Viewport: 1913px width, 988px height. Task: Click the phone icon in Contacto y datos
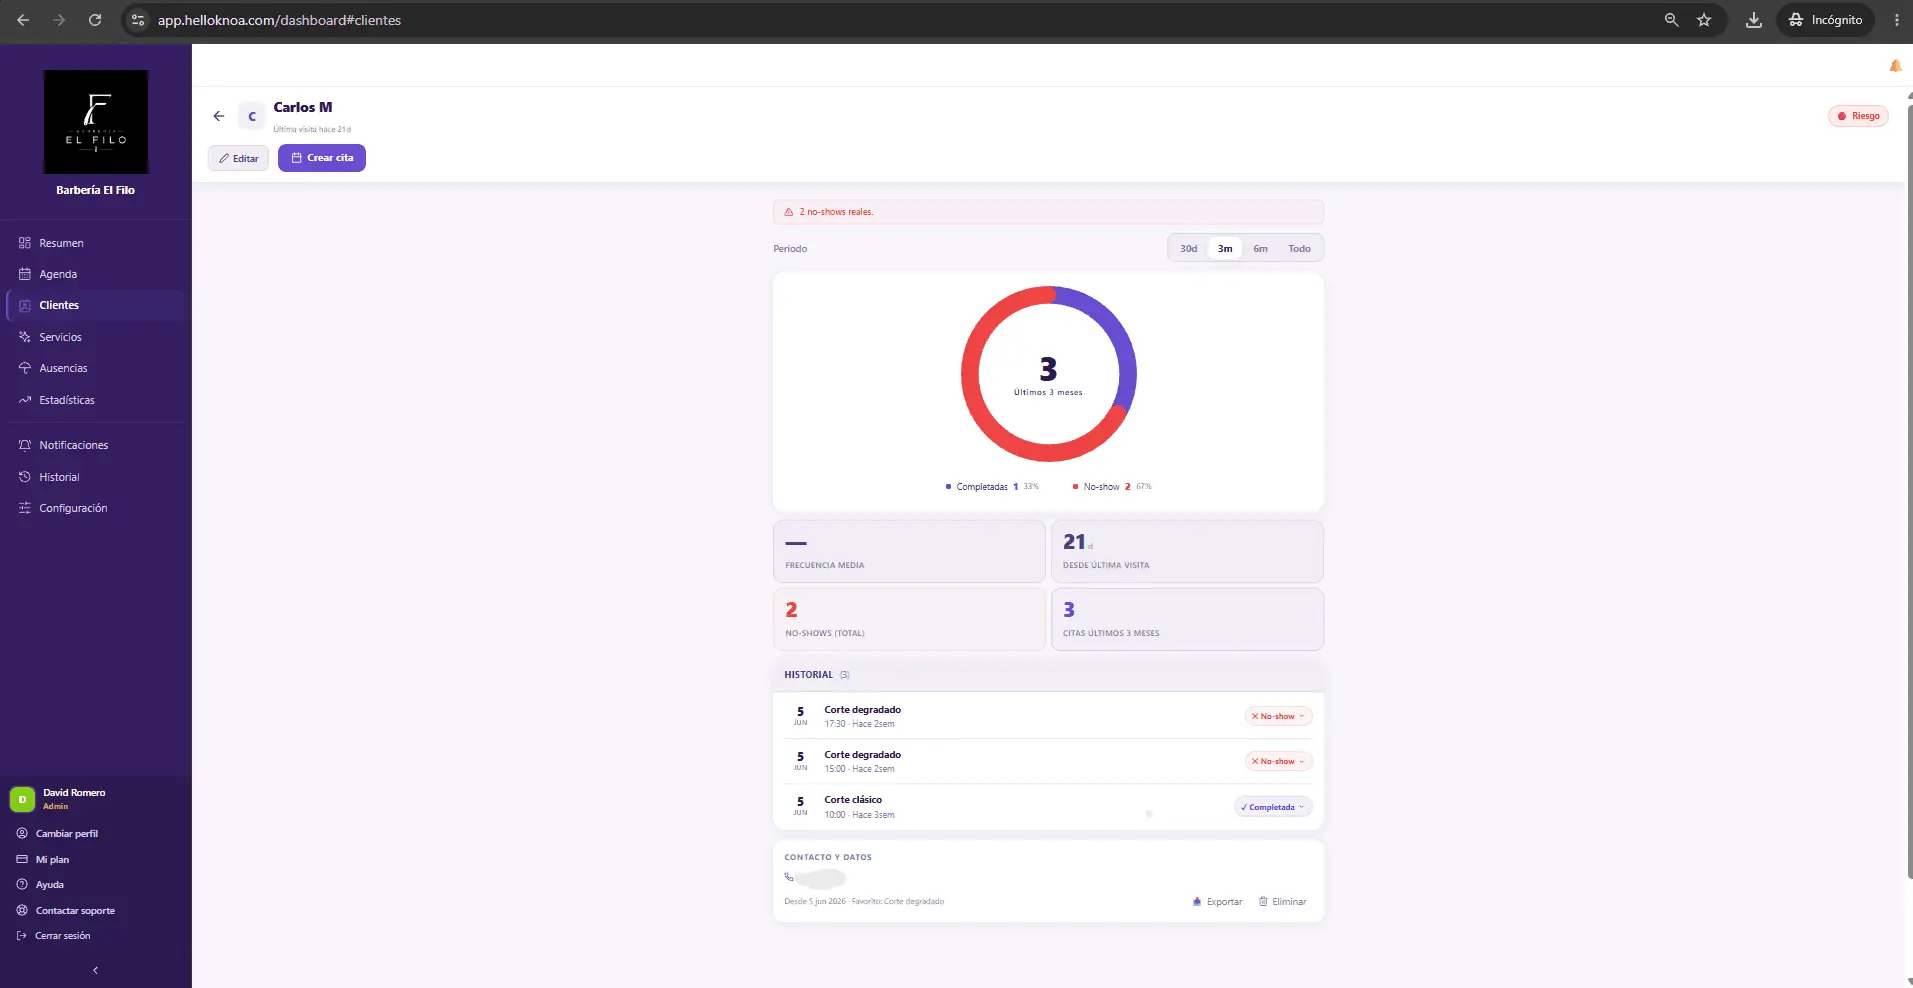click(x=789, y=877)
